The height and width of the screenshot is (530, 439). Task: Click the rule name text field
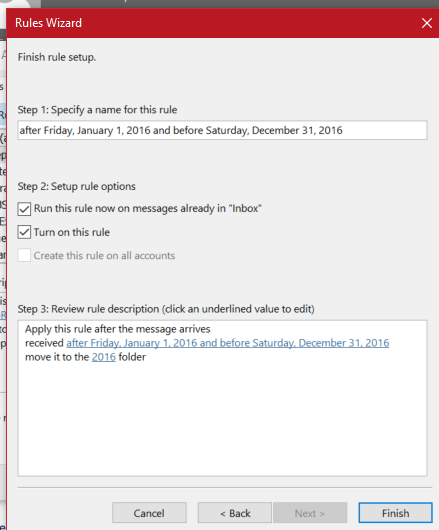222,130
